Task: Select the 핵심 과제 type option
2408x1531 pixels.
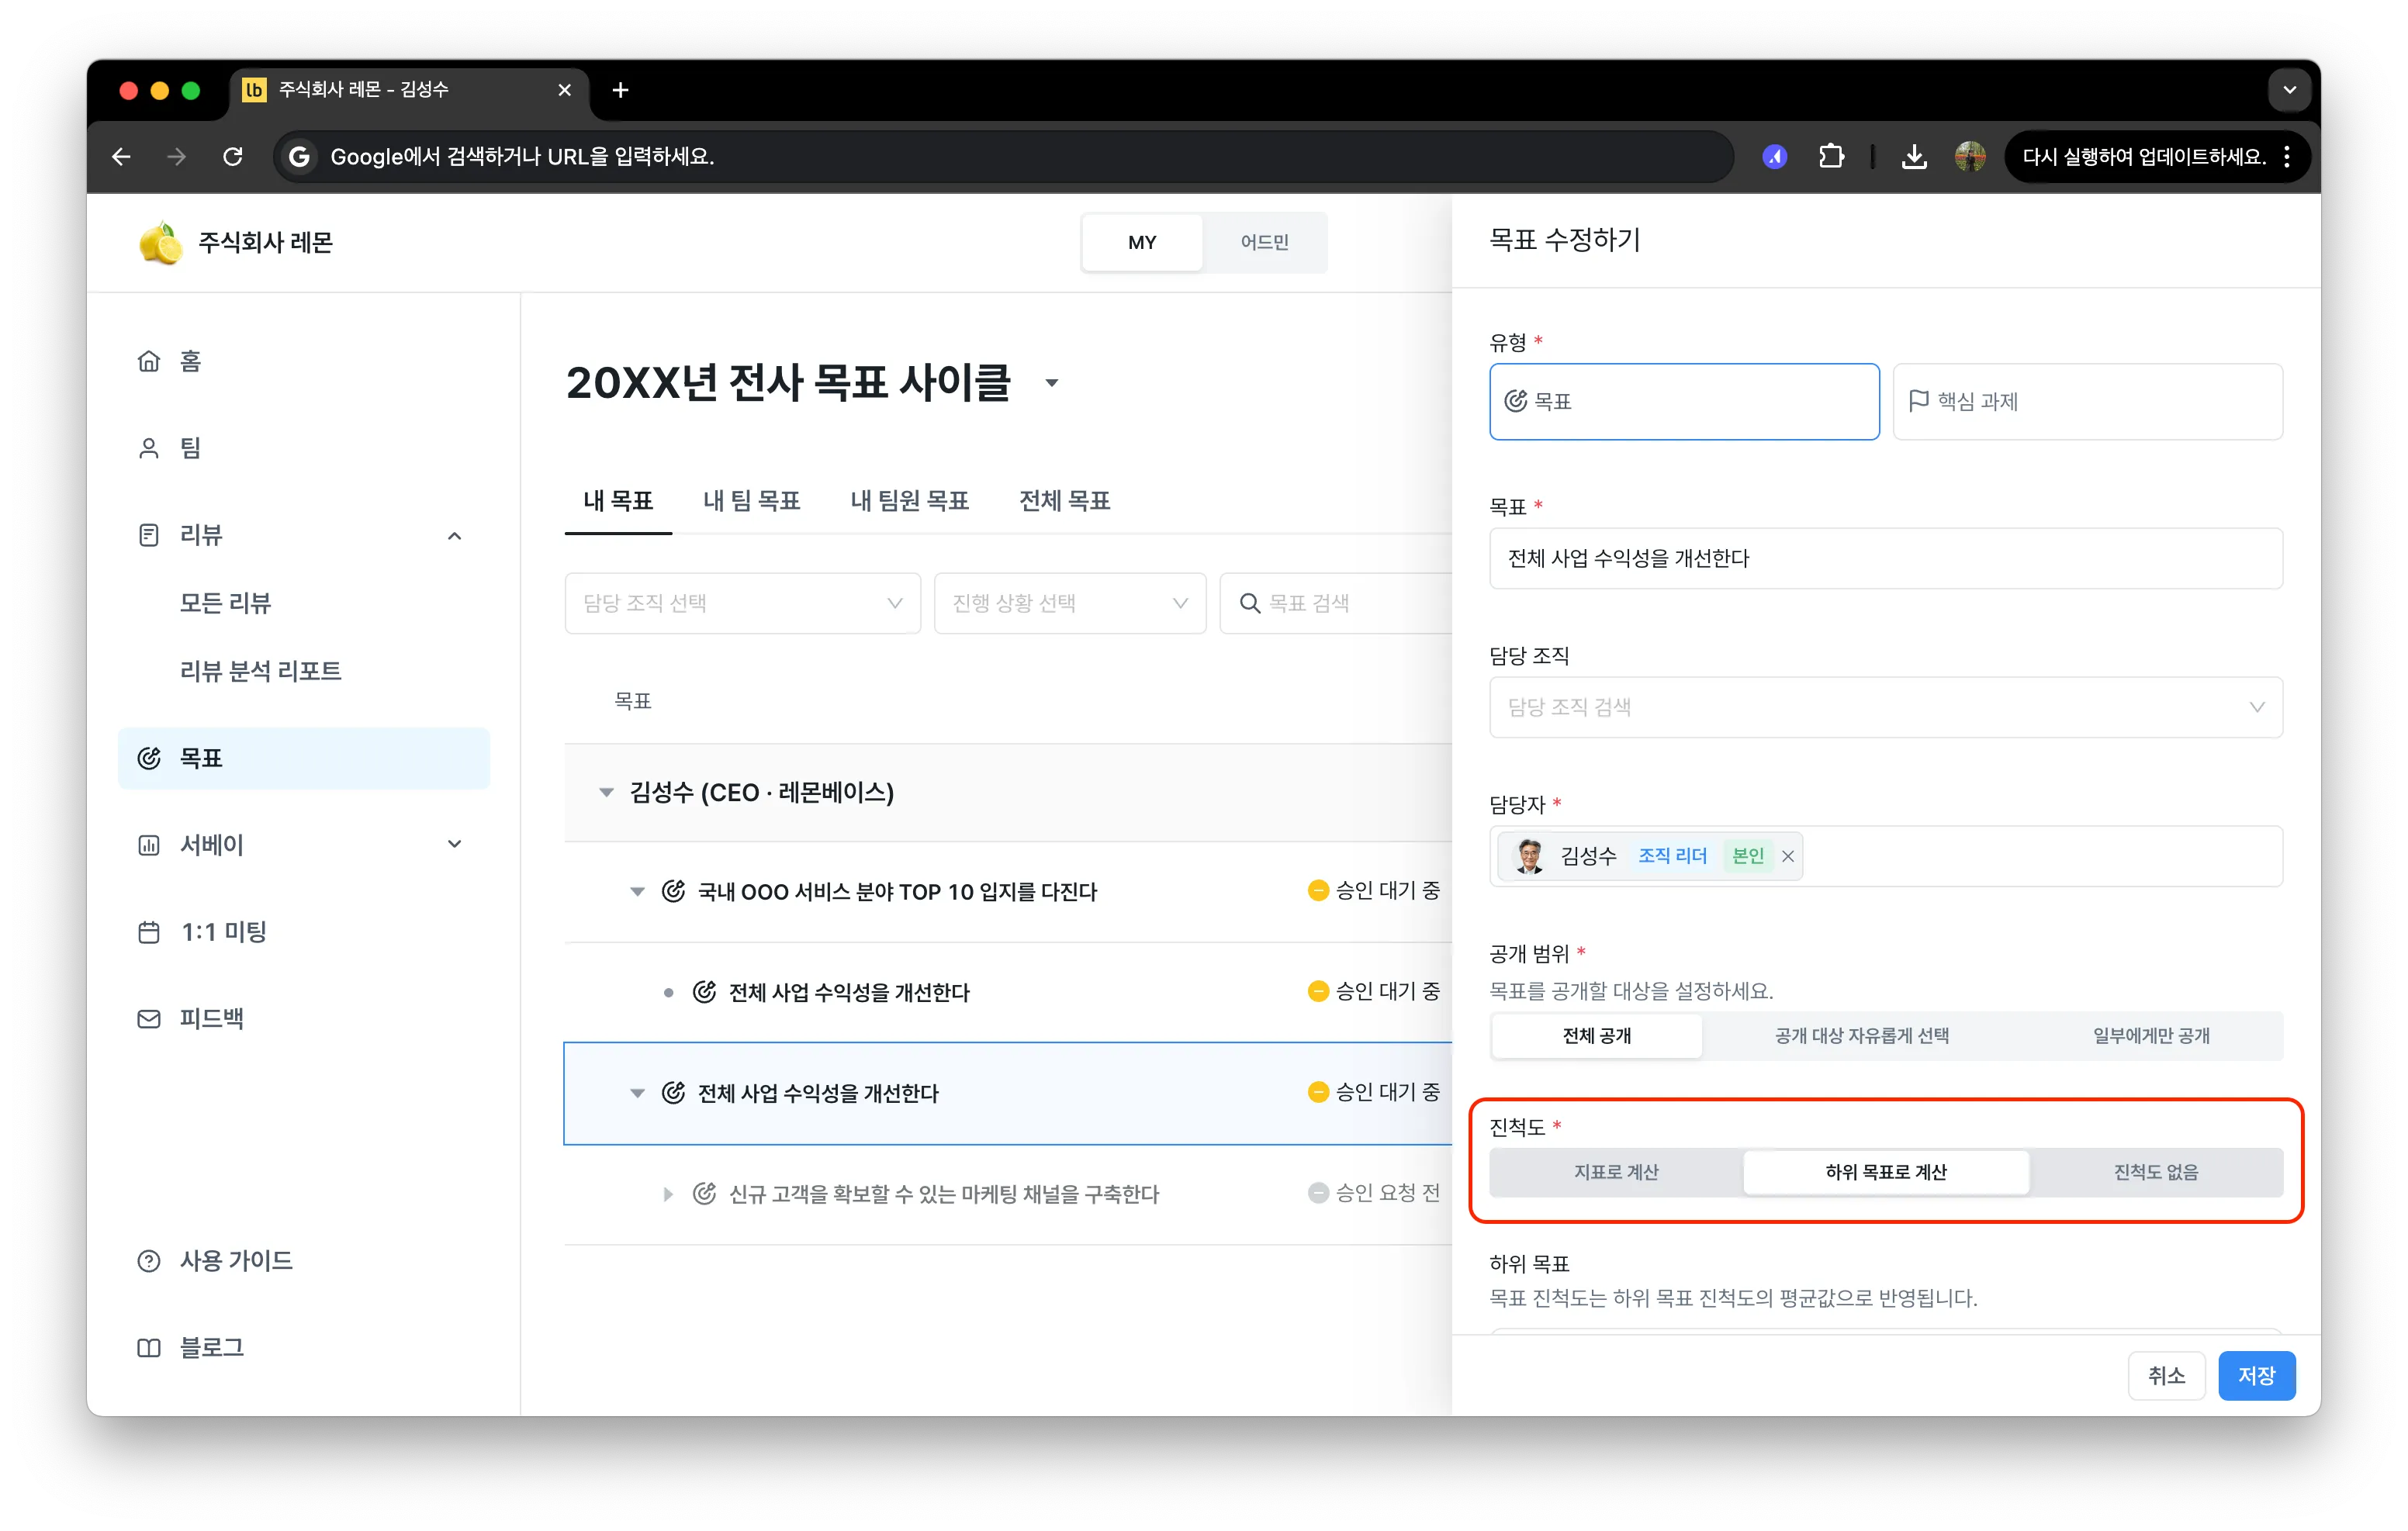Action: pos(2087,401)
